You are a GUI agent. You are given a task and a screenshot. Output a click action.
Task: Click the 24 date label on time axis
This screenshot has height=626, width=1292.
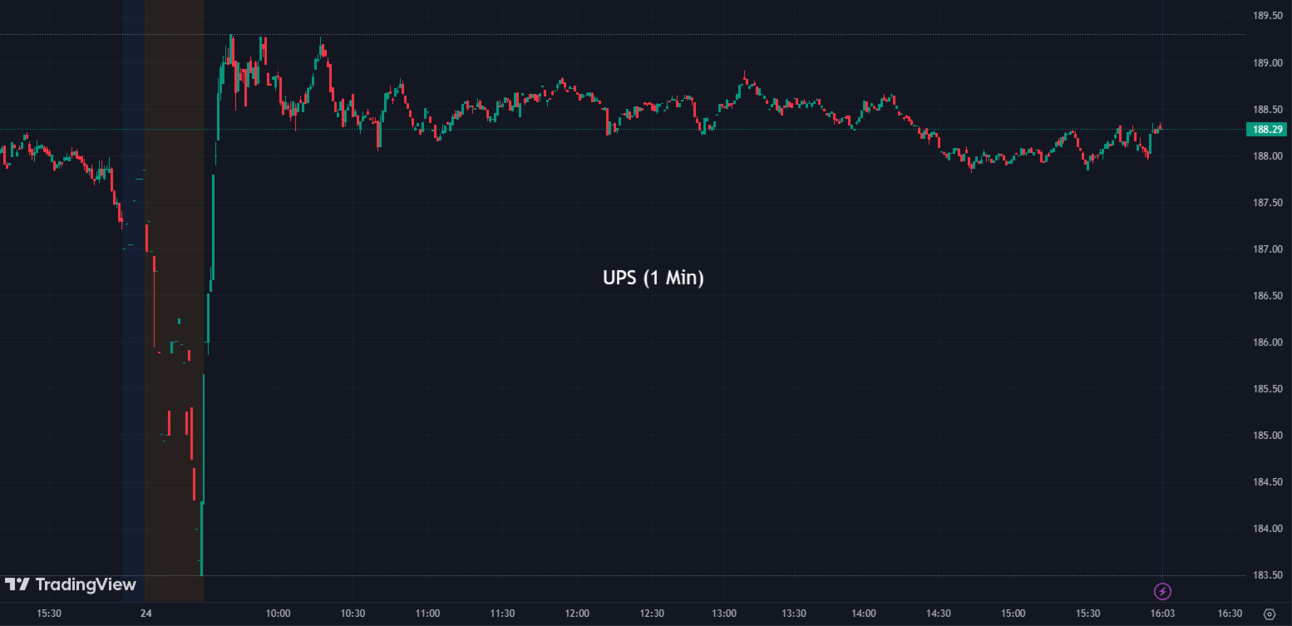tap(146, 613)
